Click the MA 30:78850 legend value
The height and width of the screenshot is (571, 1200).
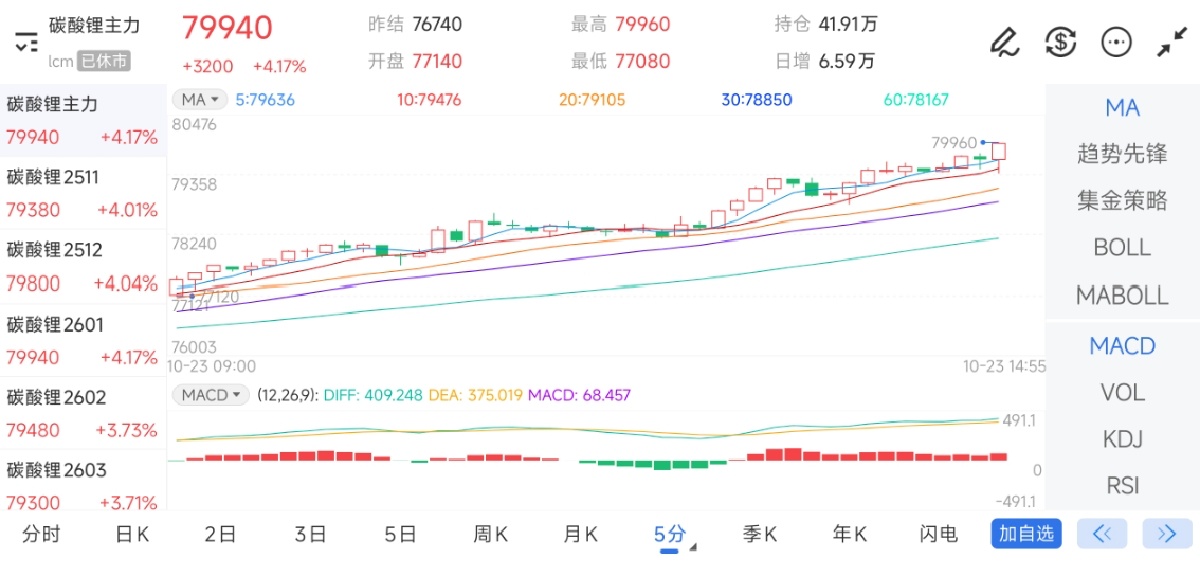pos(757,100)
